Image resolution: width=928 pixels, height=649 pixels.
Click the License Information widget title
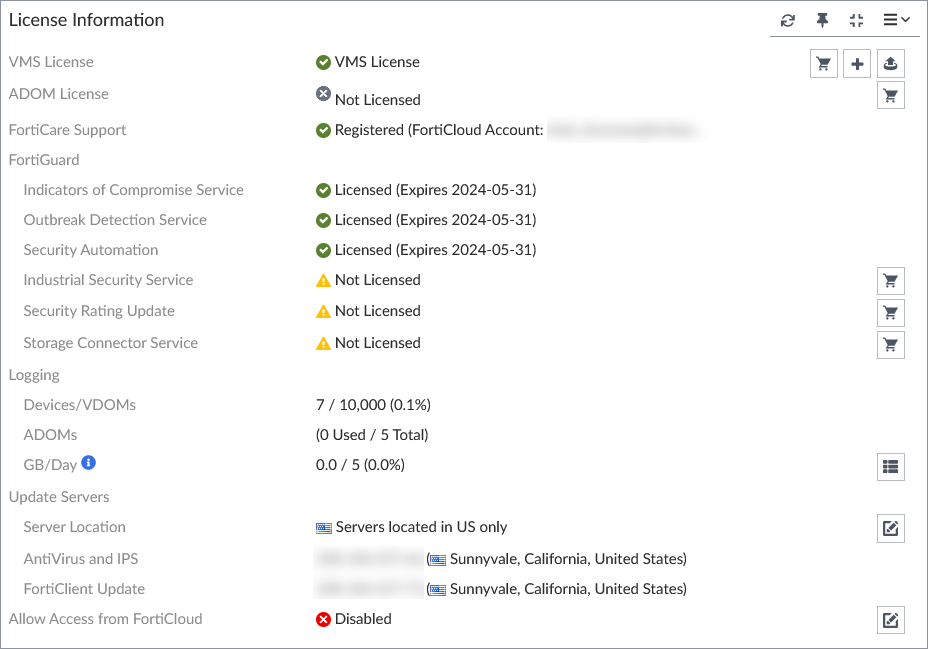87,20
